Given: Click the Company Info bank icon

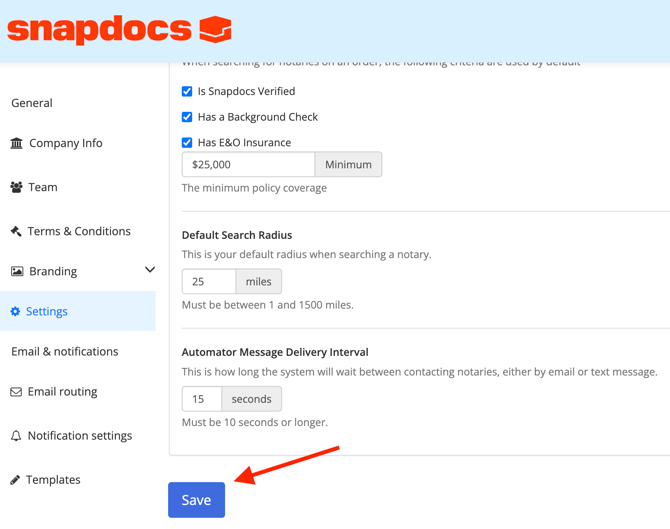Looking at the screenshot, I should coord(16,143).
